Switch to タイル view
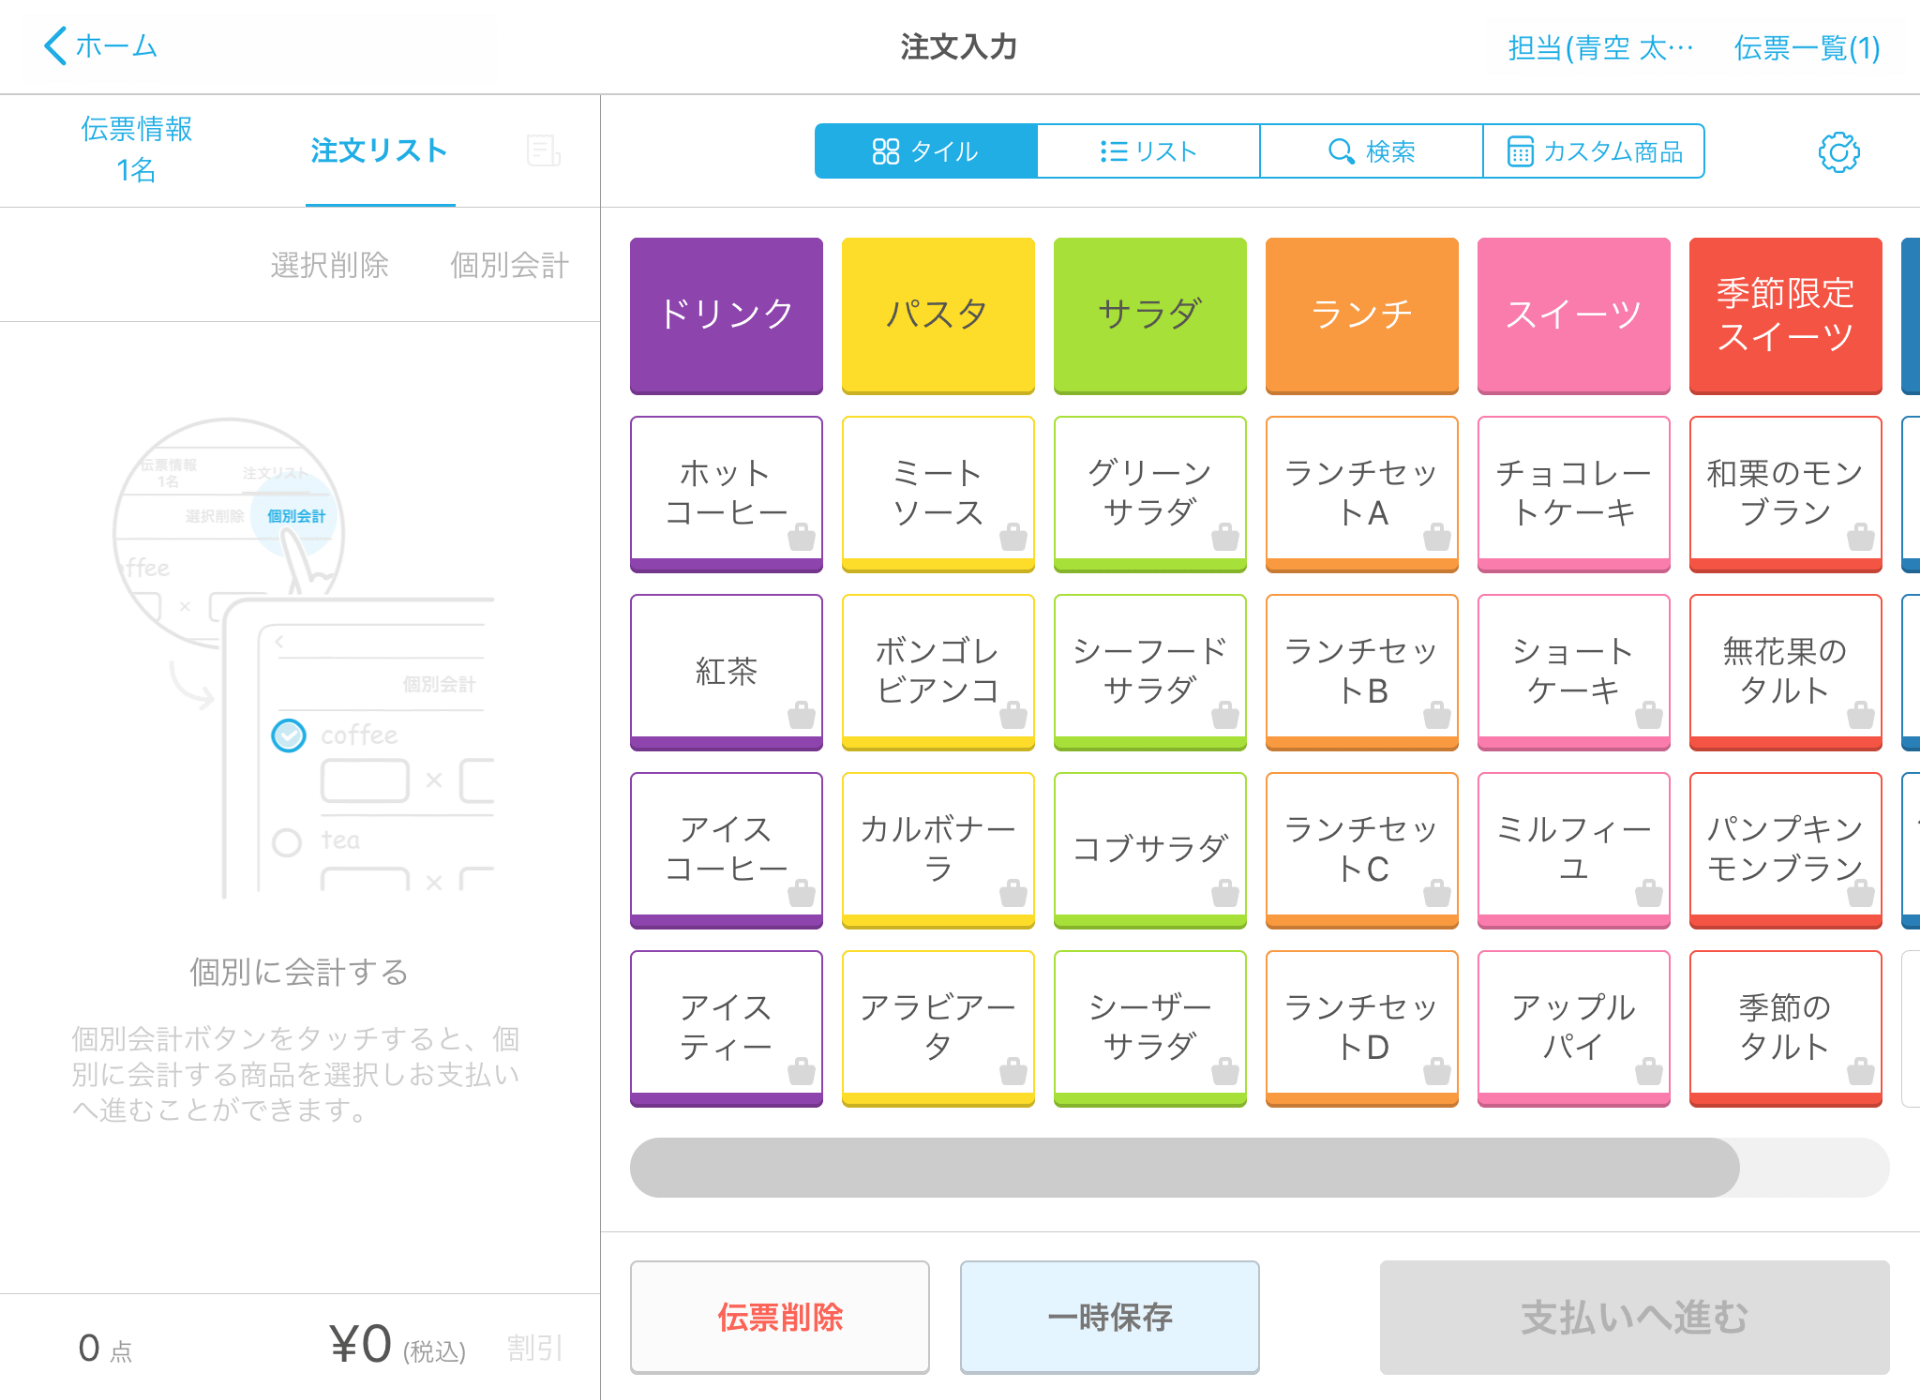The width and height of the screenshot is (1920, 1400). (926, 151)
